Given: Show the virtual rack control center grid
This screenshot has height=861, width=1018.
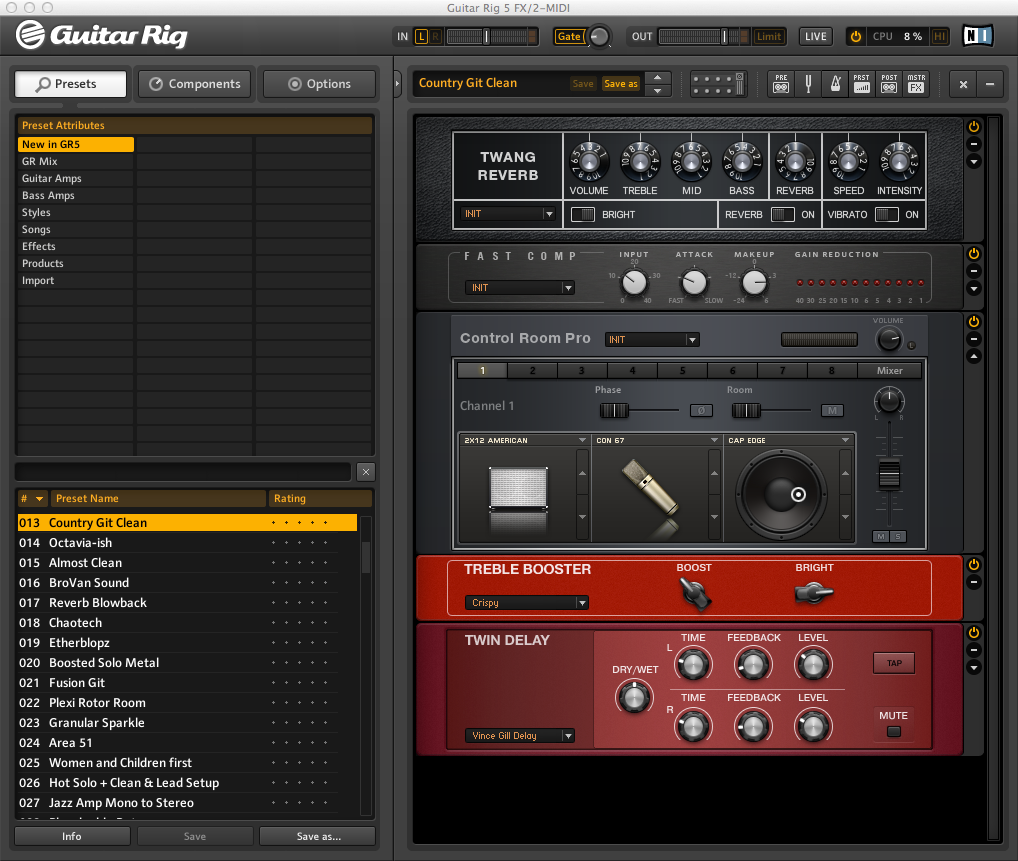Looking at the screenshot, I should pyautogui.click(x=718, y=84).
